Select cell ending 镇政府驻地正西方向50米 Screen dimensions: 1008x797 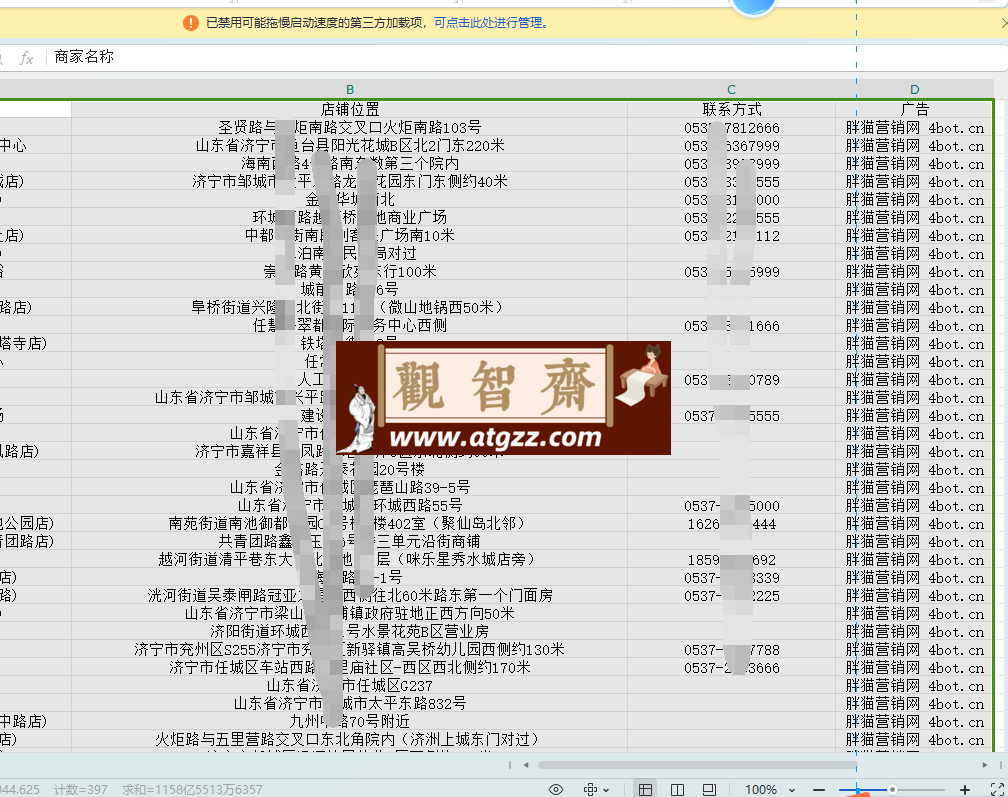pyautogui.click(x=350, y=614)
